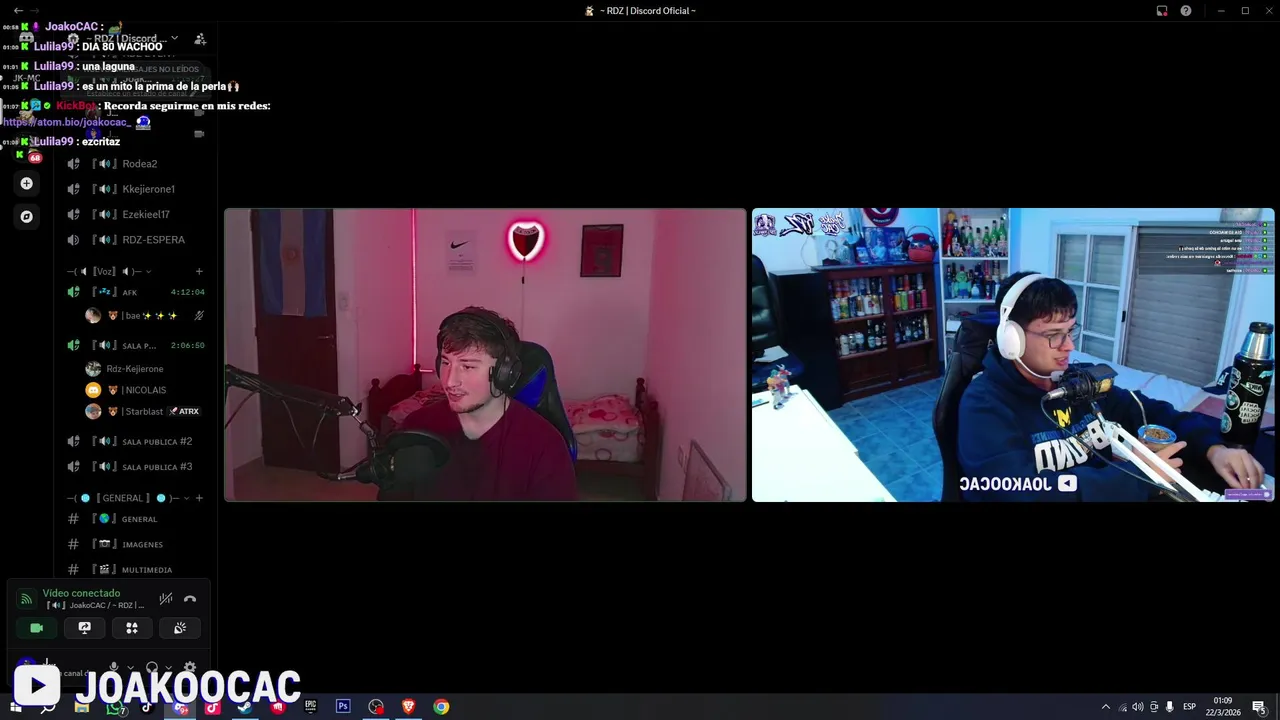
Task: Open the Windows notification center
Action: pyautogui.click(x=1259, y=707)
